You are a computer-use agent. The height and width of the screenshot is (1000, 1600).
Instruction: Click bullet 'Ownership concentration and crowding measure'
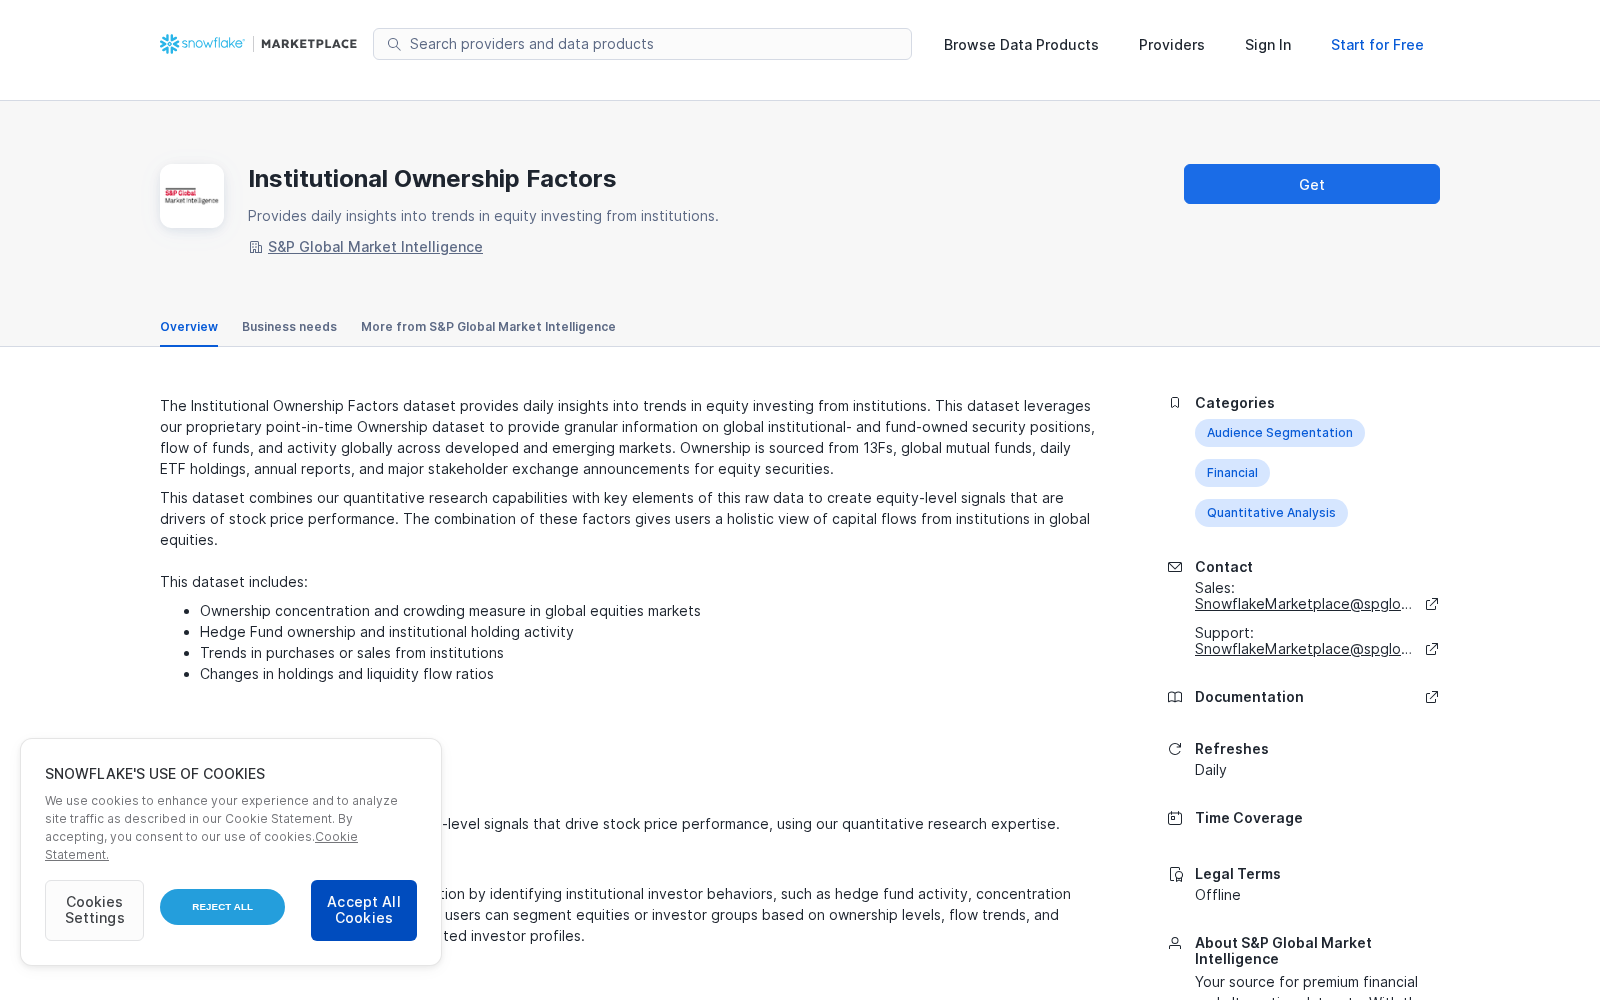pos(450,611)
